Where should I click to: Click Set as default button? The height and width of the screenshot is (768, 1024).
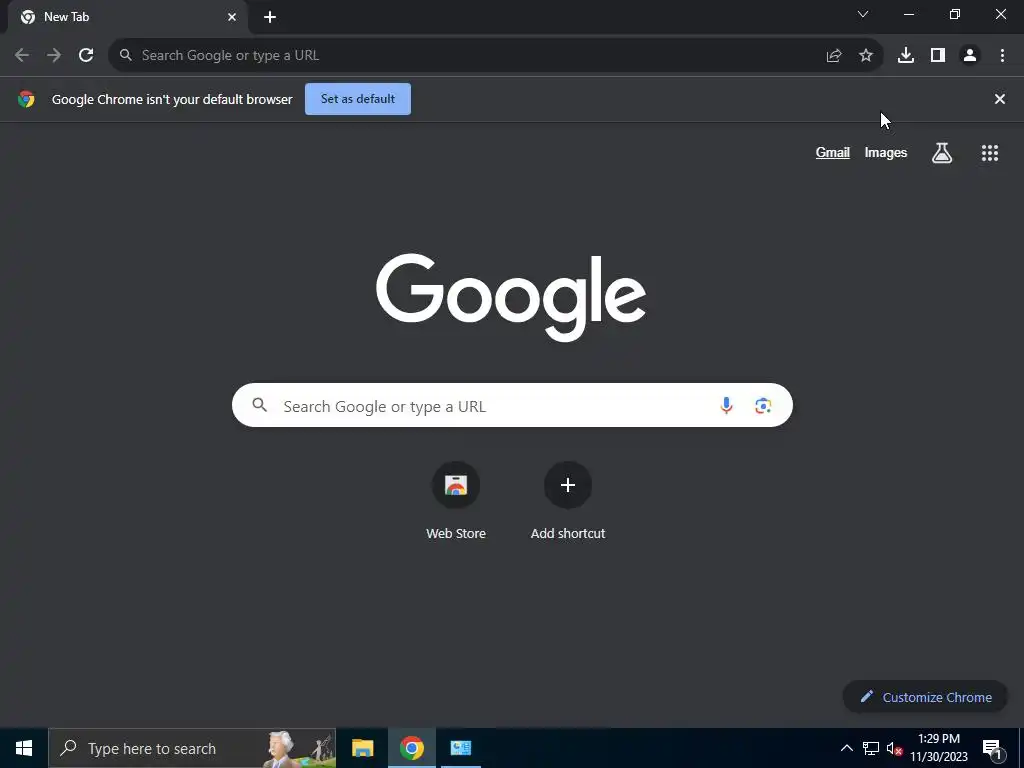click(x=358, y=99)
